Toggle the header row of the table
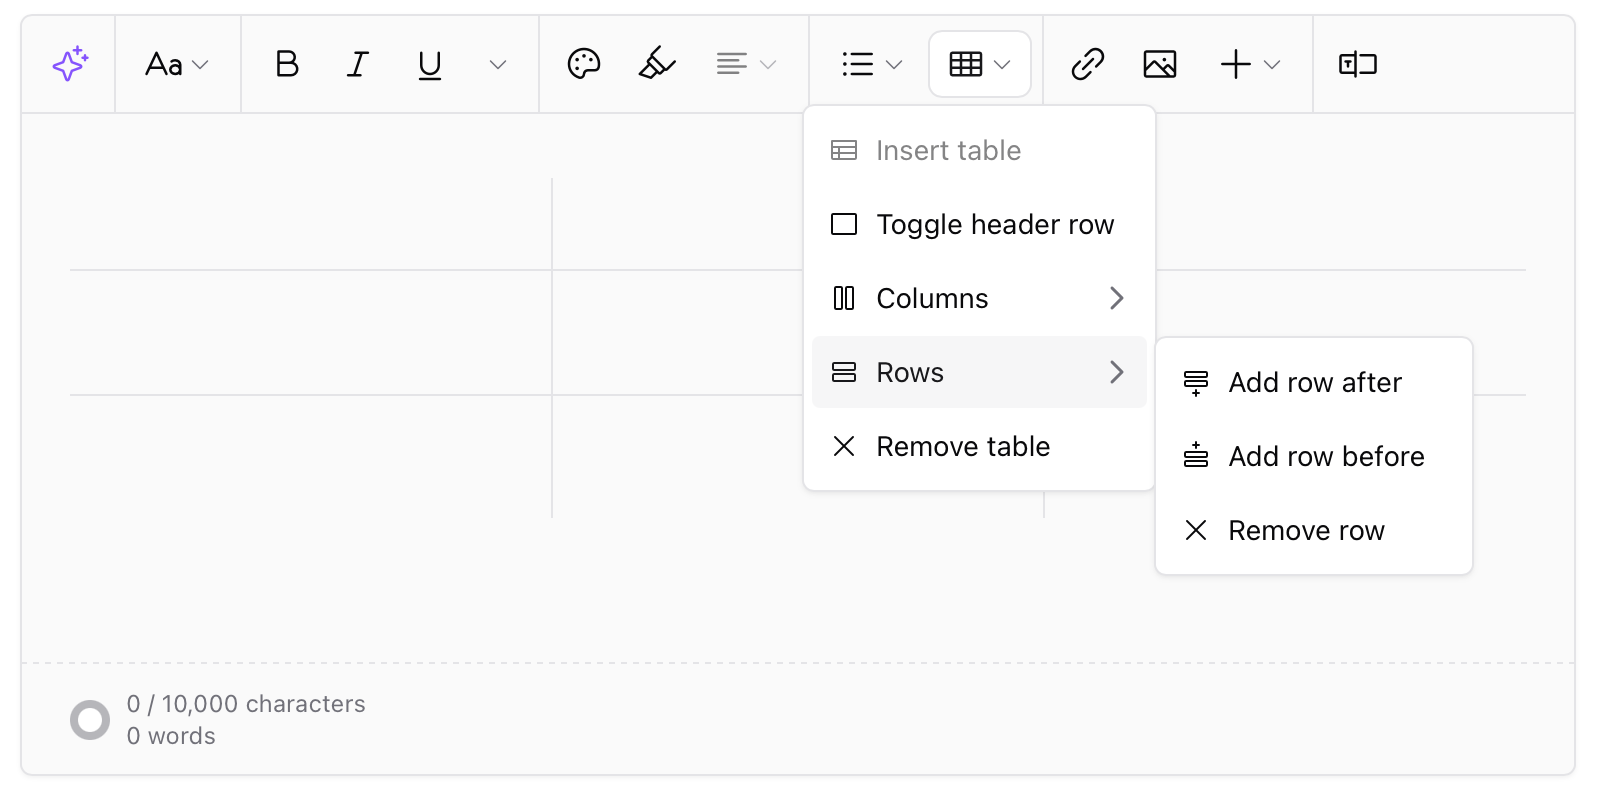This screenshot has width=1600, height=796. (x=995, y=224)
